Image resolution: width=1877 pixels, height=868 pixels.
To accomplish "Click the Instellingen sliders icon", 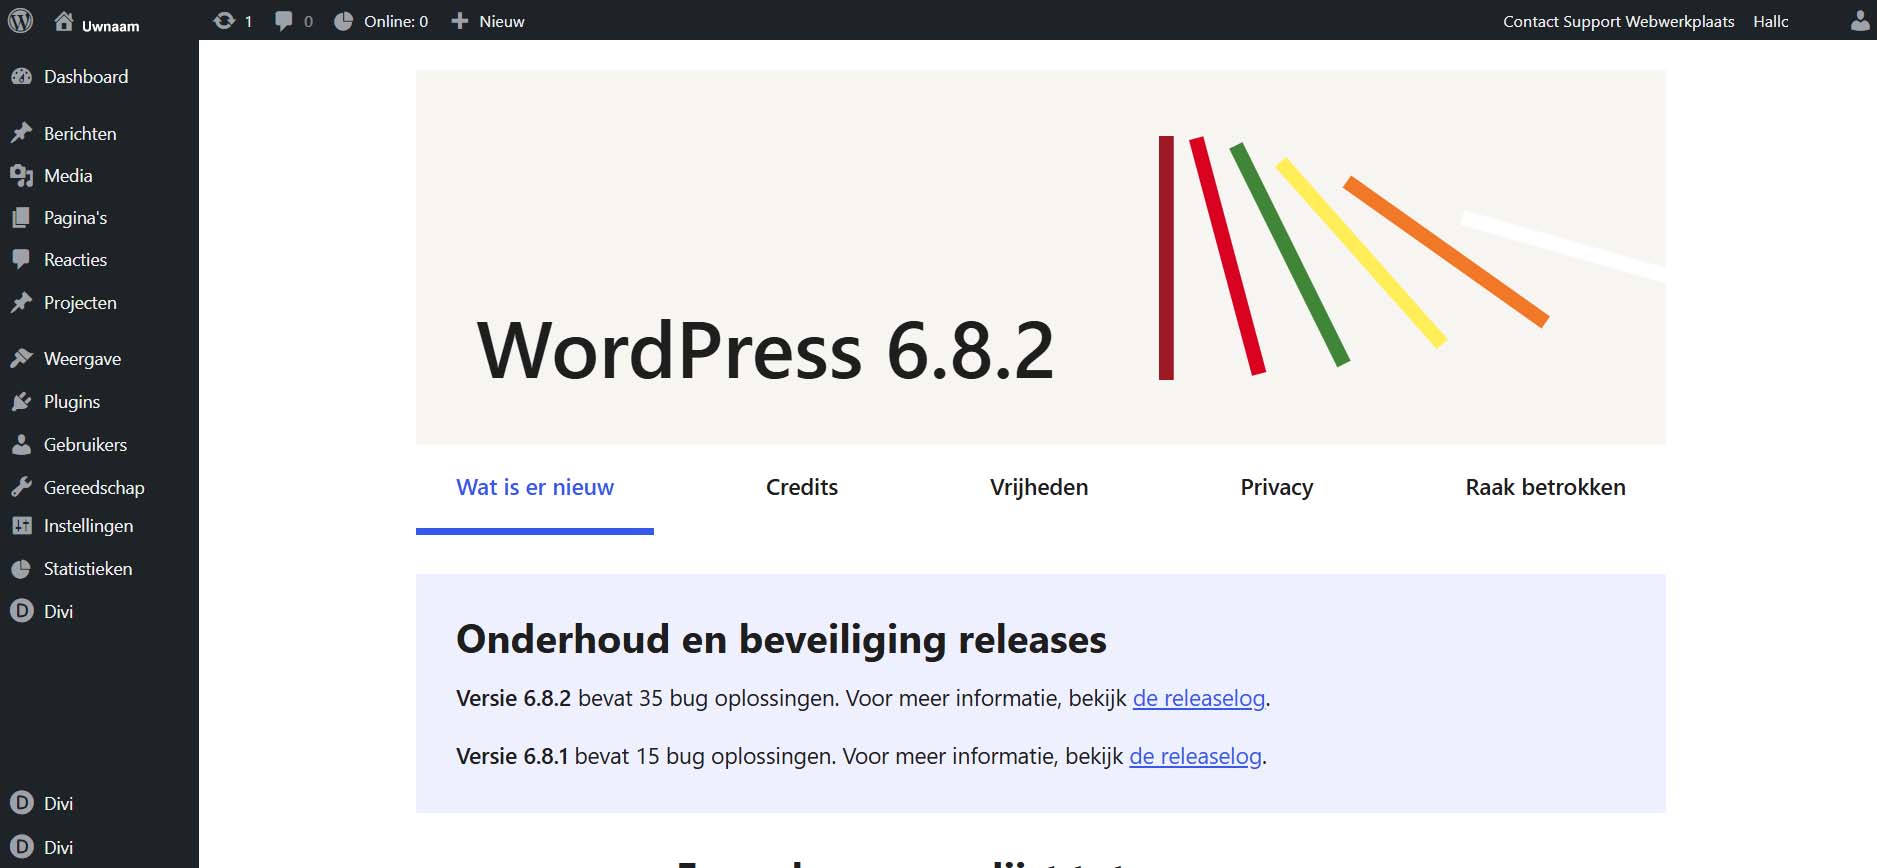I will tap(21, 526).
